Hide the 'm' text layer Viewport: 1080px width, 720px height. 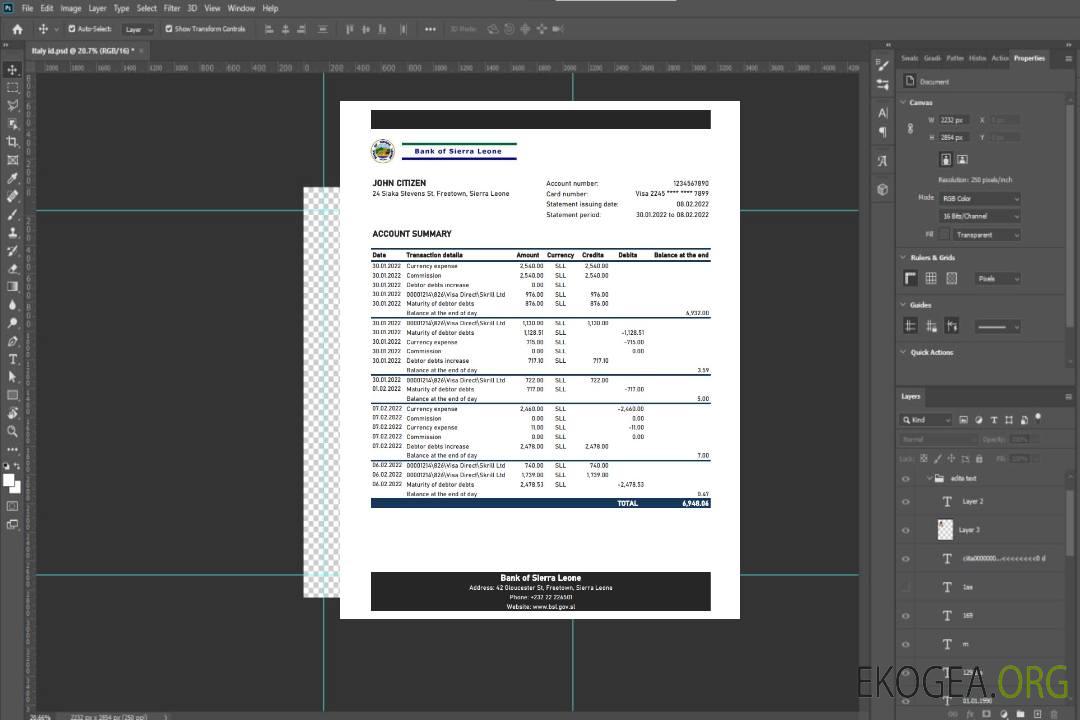pos(906,644)
